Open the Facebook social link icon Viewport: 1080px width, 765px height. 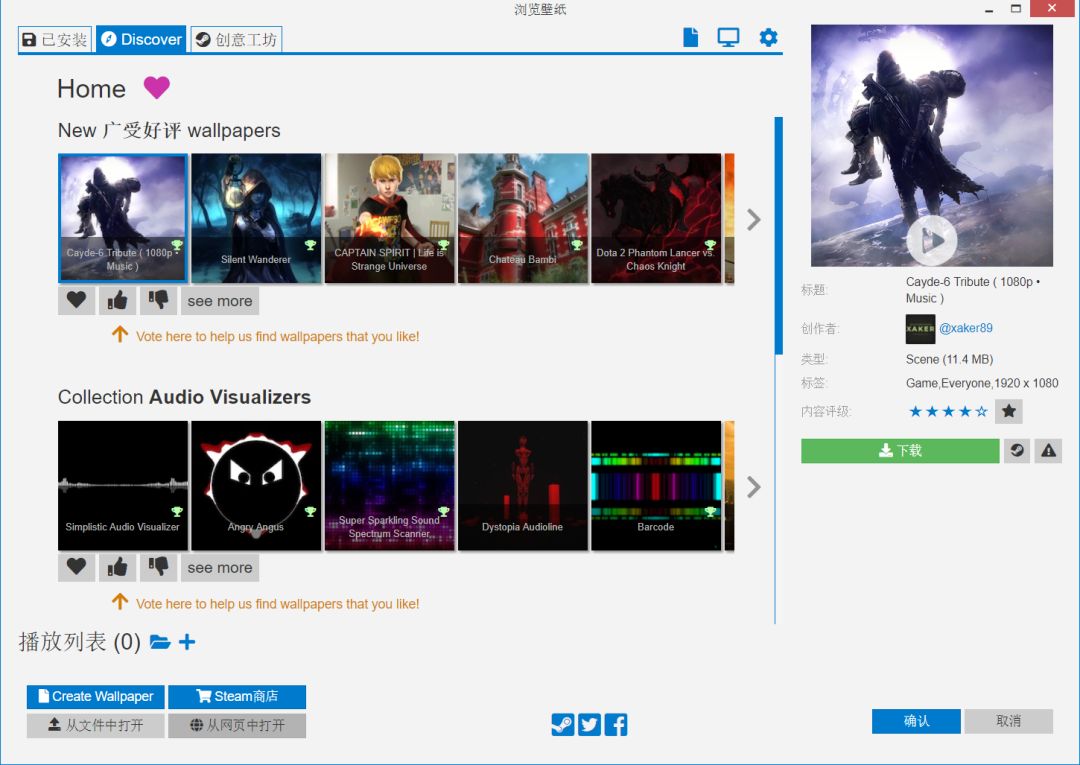[616, 725]
